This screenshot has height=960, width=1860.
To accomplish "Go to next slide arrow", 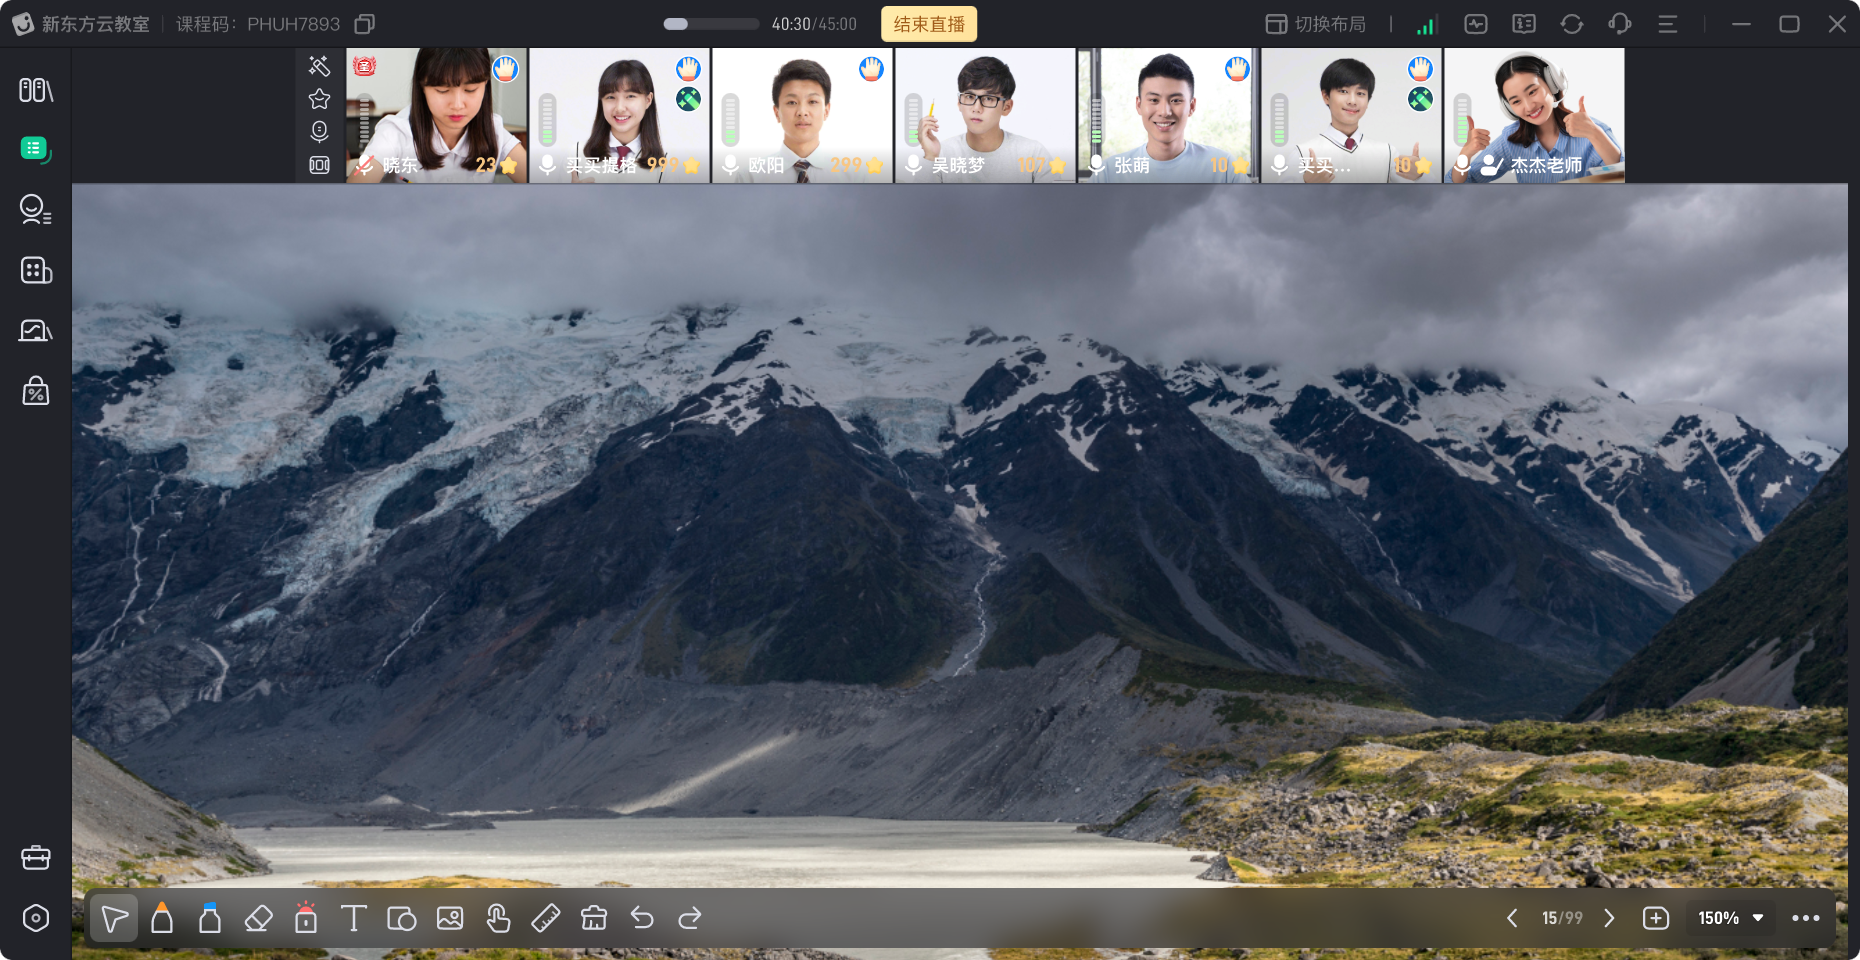I will [1609, 918].
